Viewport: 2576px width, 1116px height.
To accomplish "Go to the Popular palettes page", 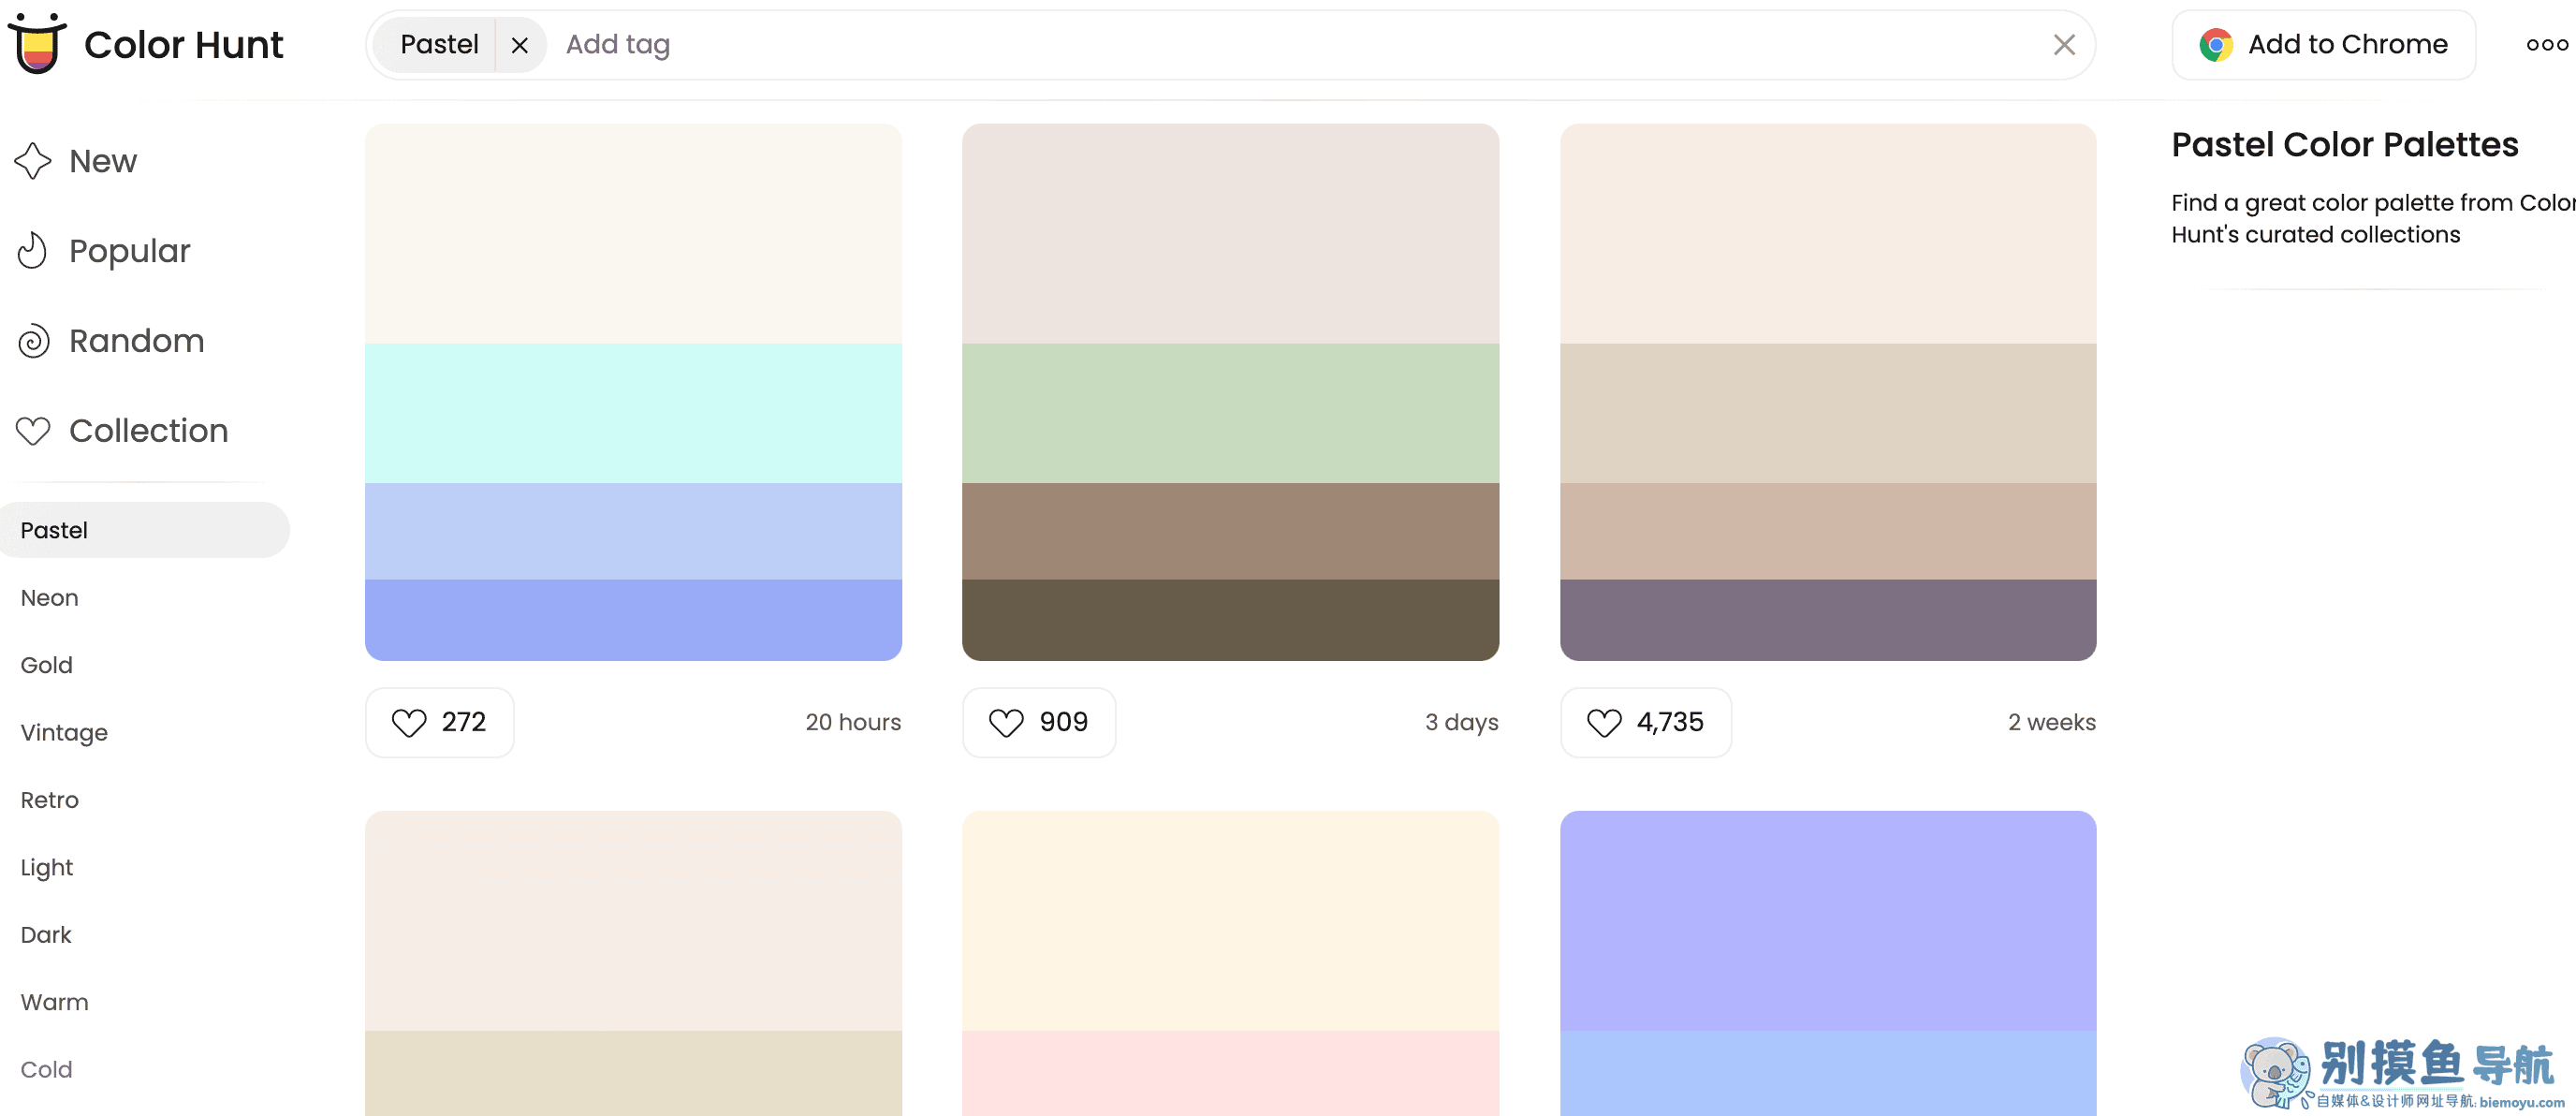I will [x=129, y=251].
